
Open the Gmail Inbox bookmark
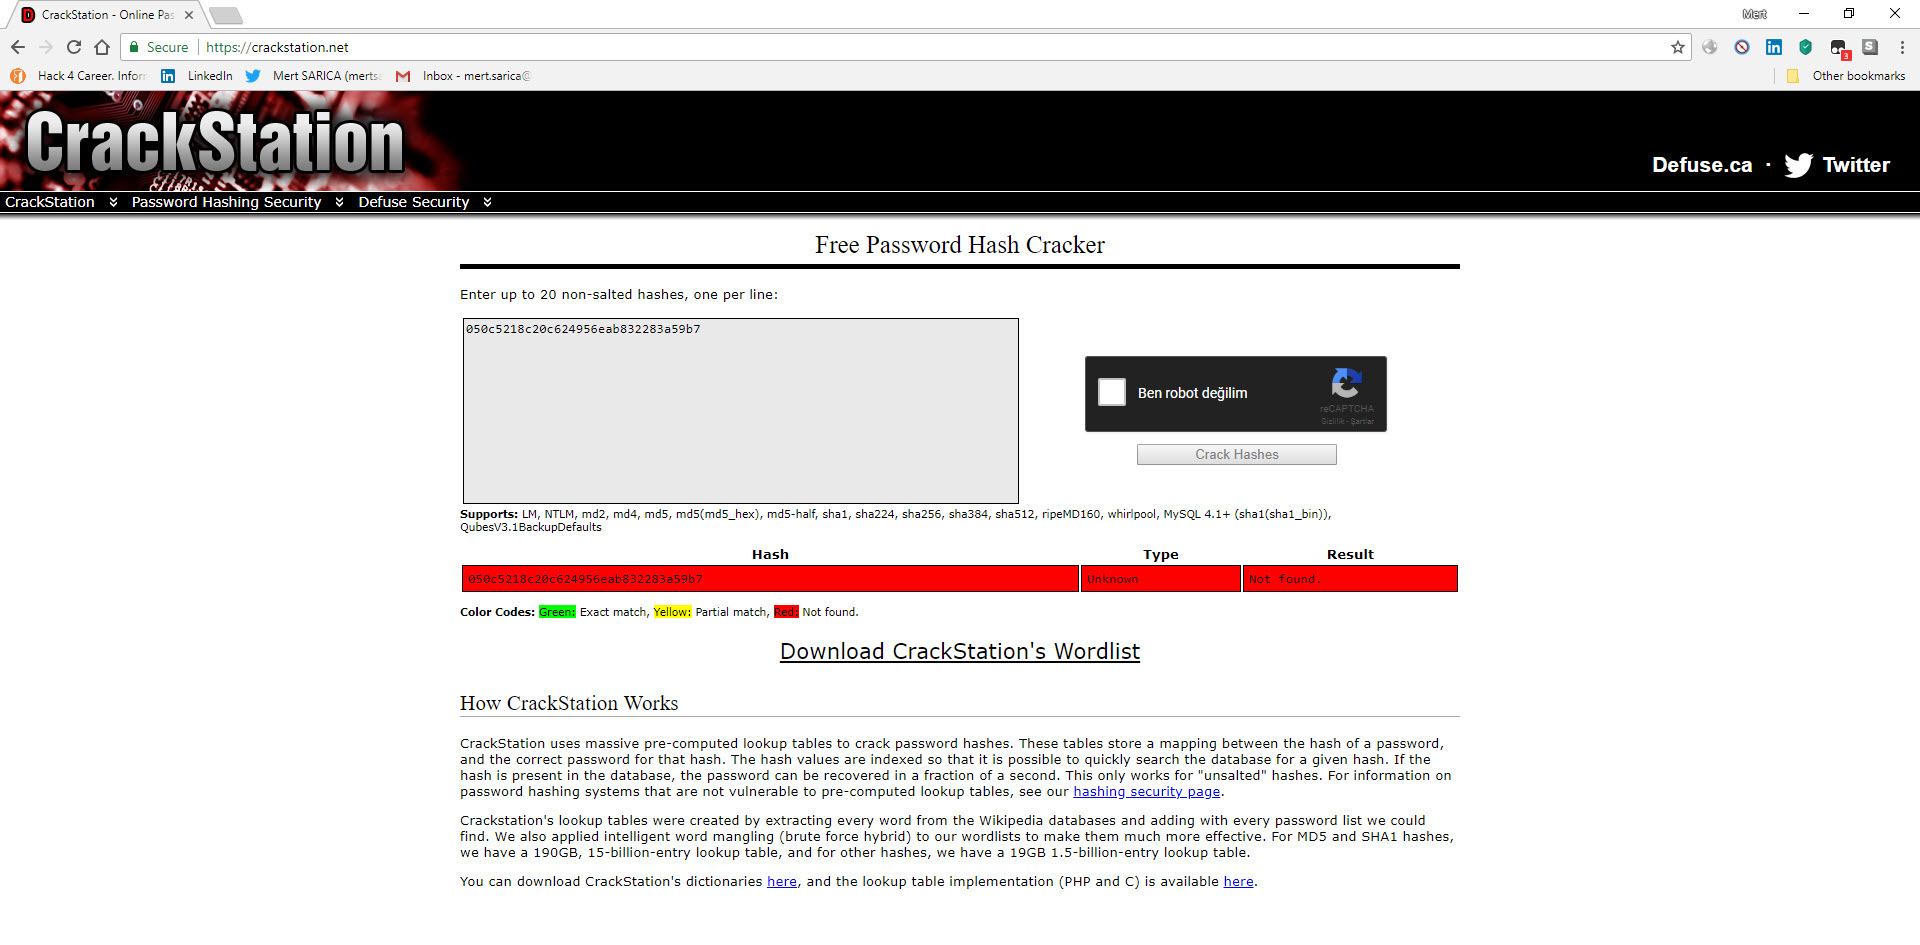pos(463,76)
